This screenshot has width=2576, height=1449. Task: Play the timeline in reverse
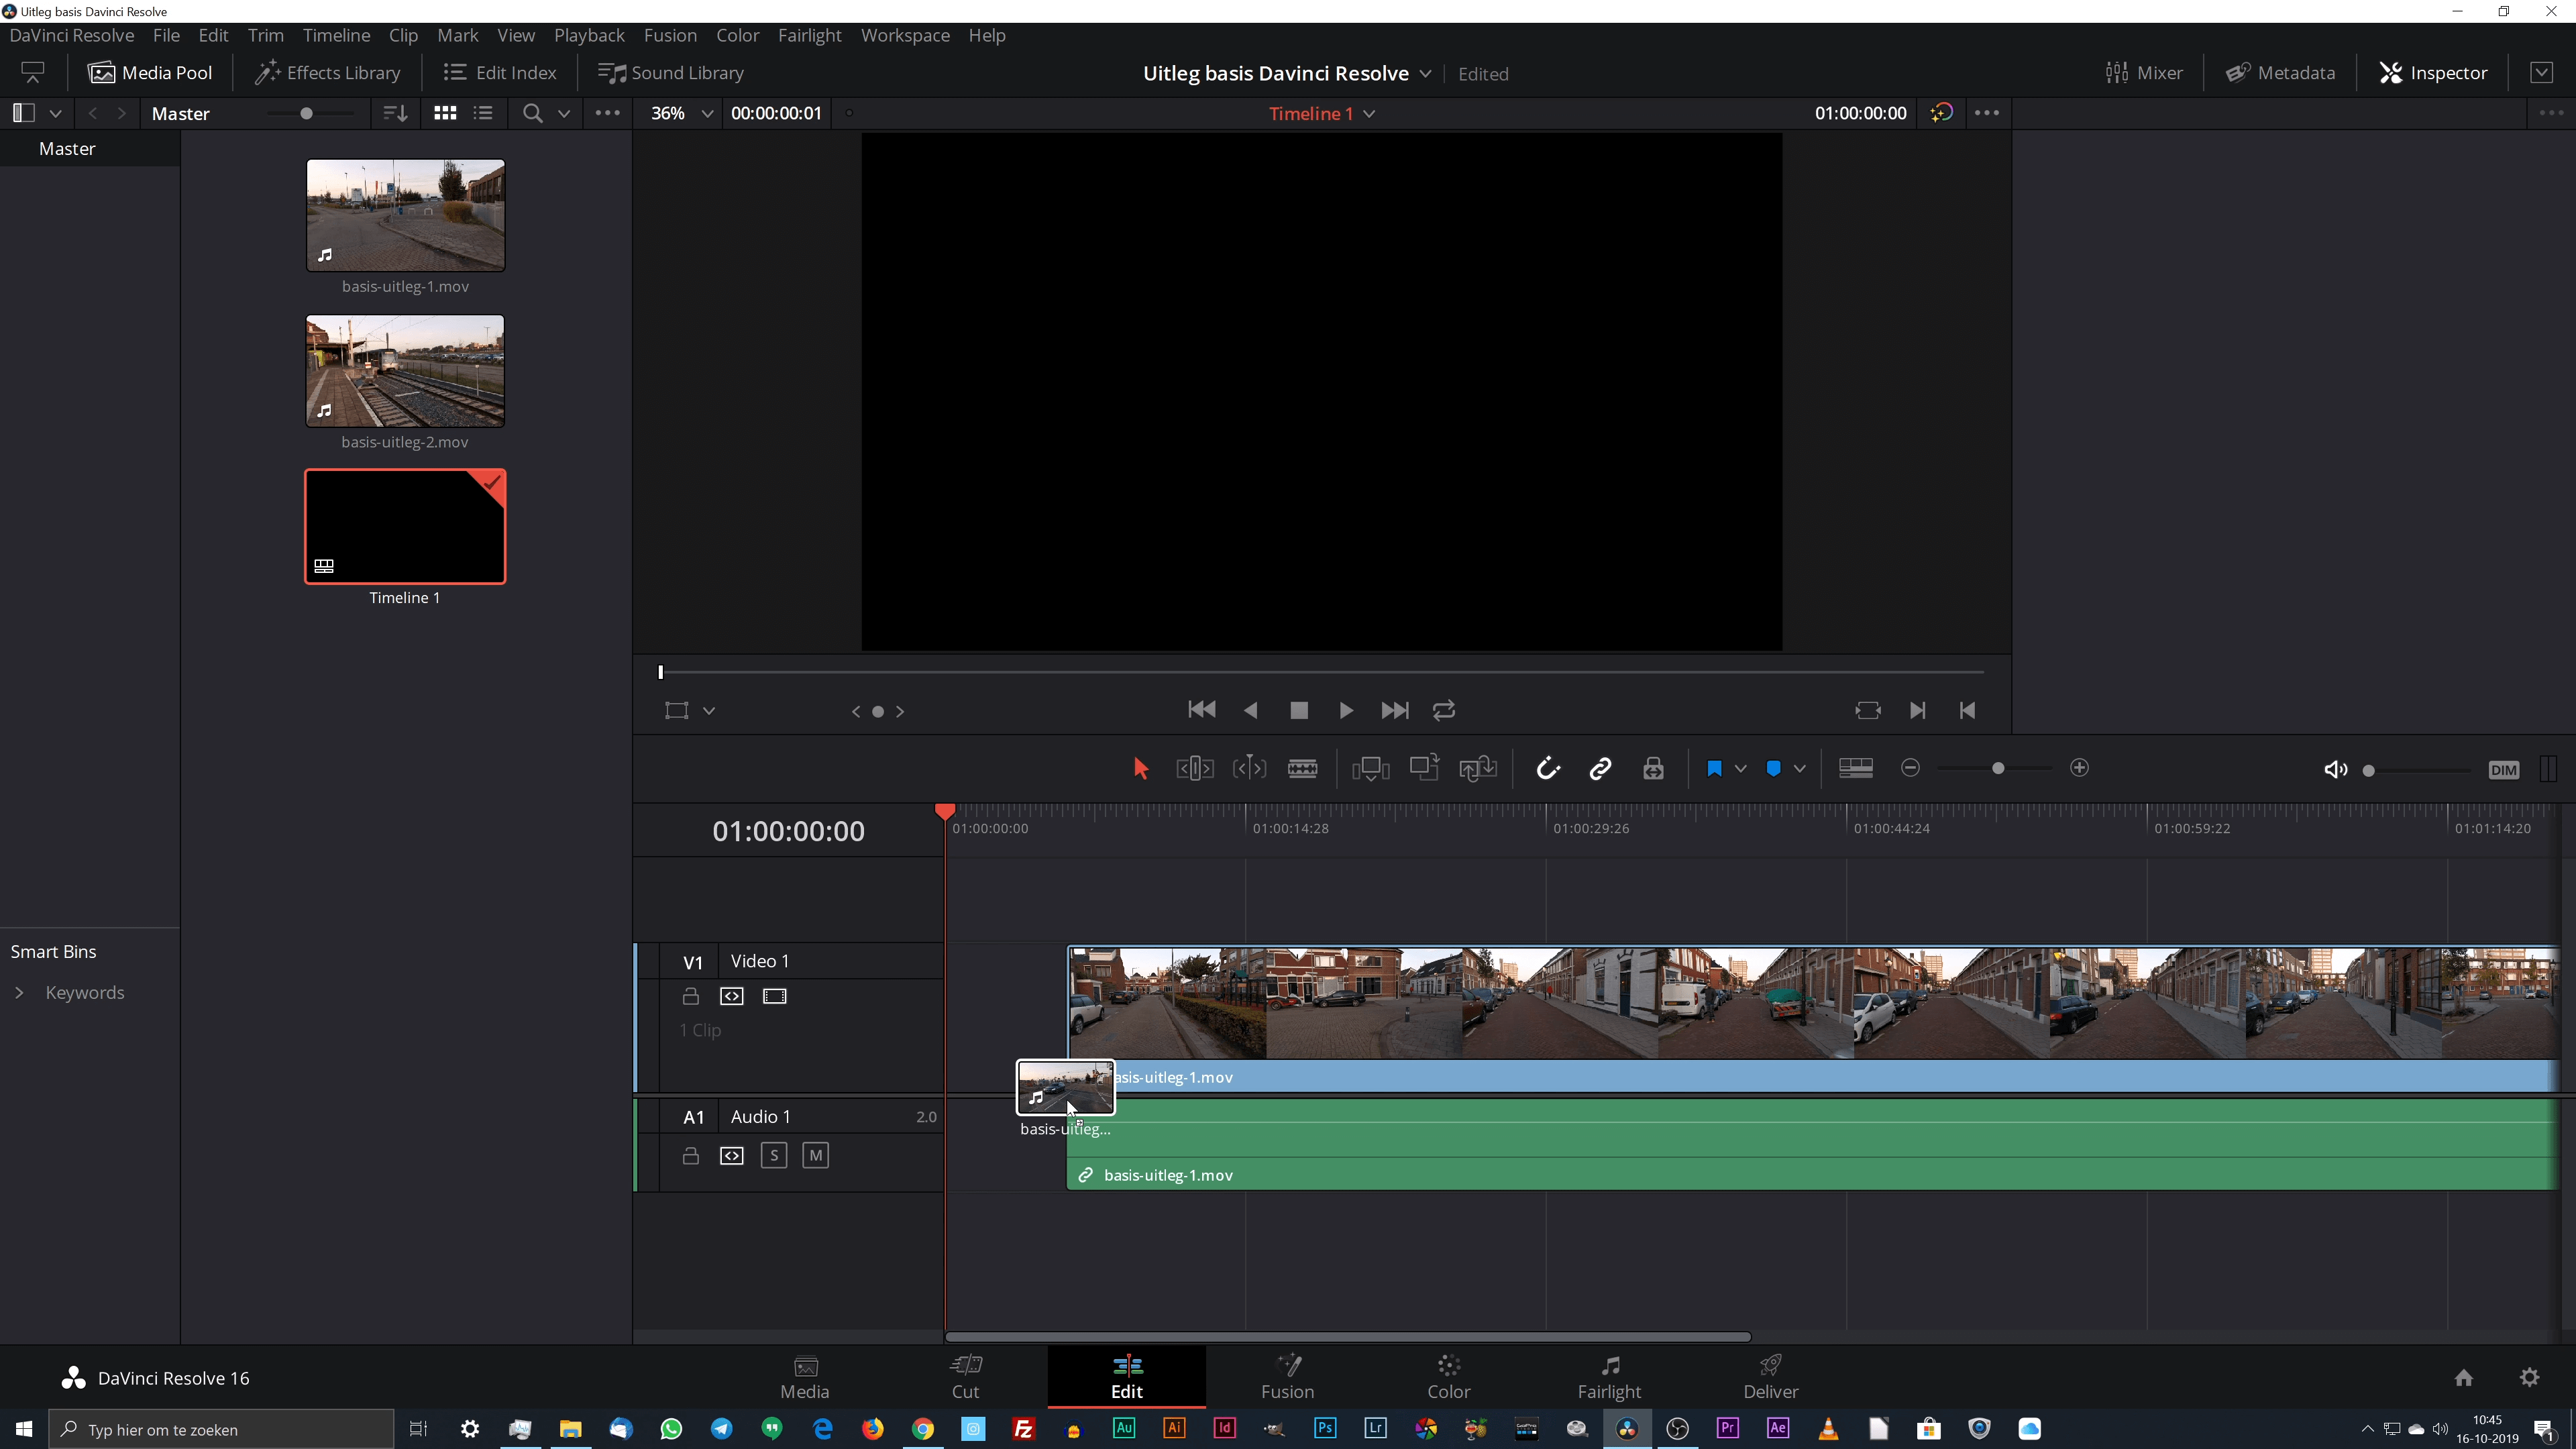tap(1250, 710)
